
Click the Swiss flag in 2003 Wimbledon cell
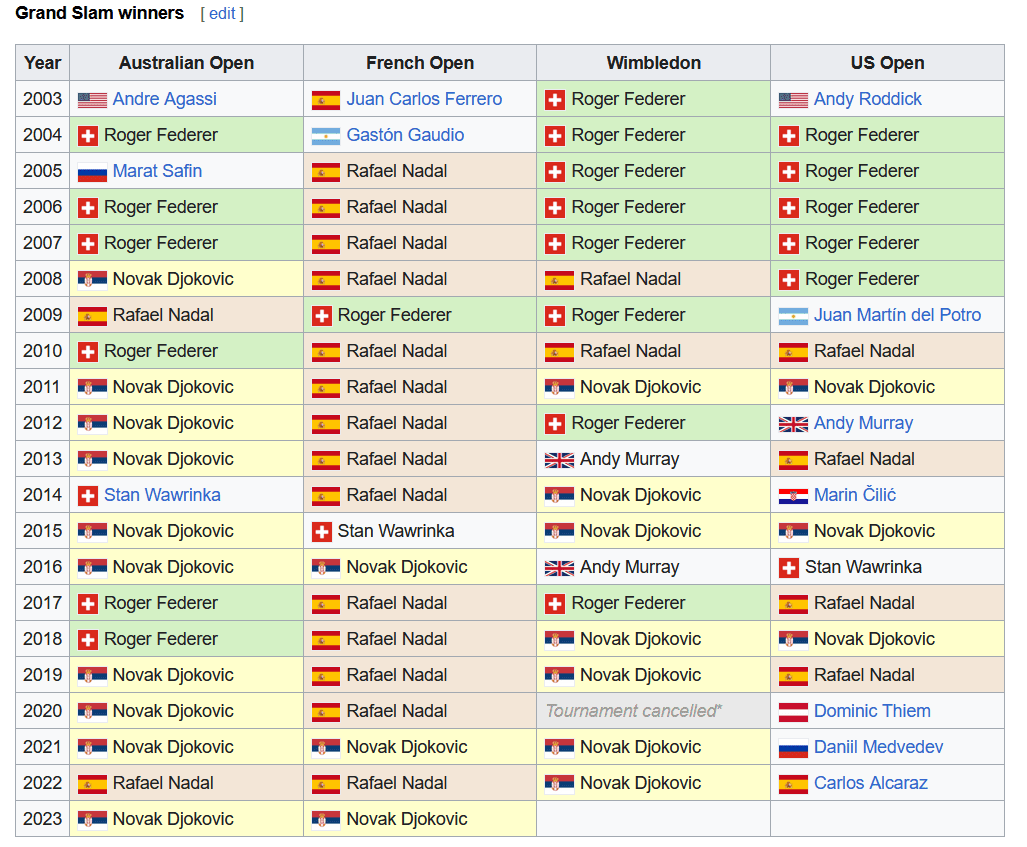(555, 100)
